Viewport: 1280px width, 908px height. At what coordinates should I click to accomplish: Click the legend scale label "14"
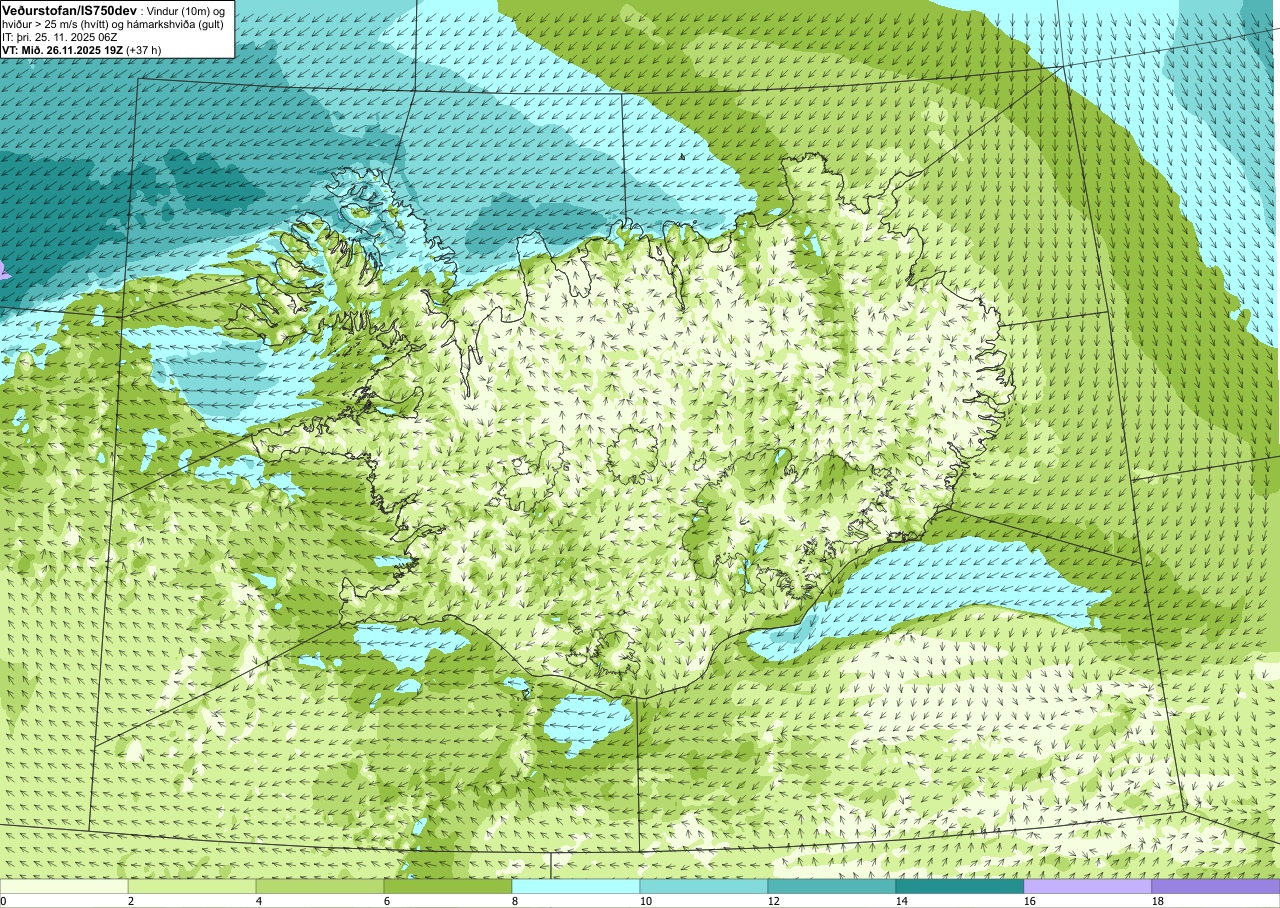pyautogui.click(x=902, y=902)
